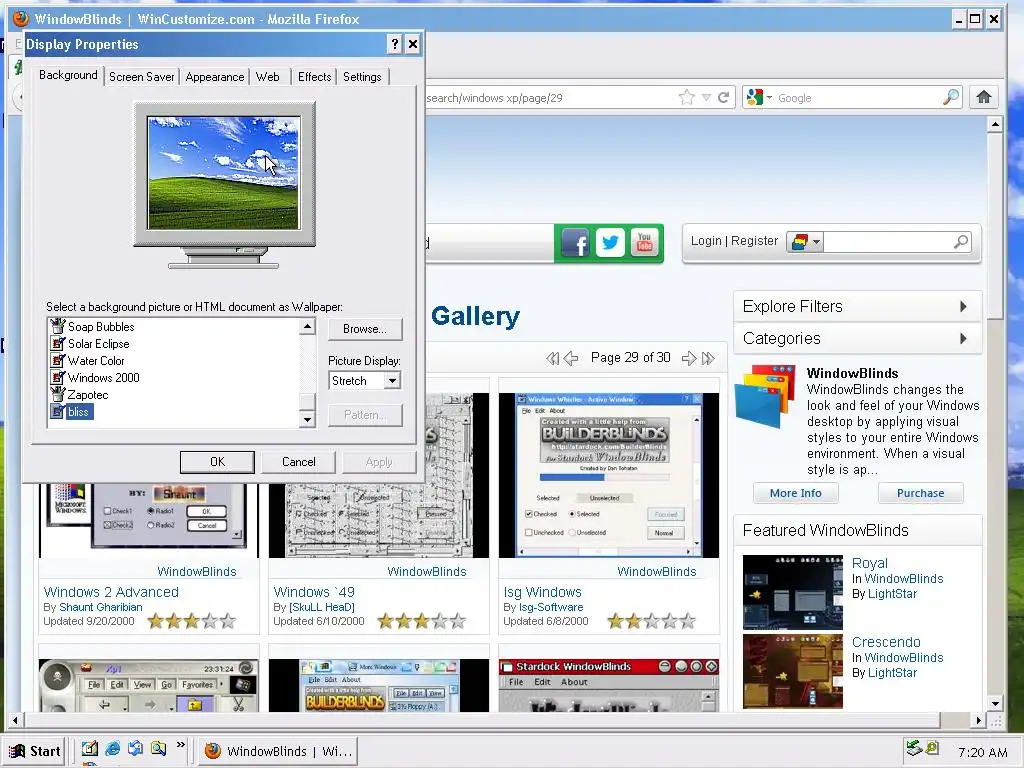Select the Background tab

[68, 75]
